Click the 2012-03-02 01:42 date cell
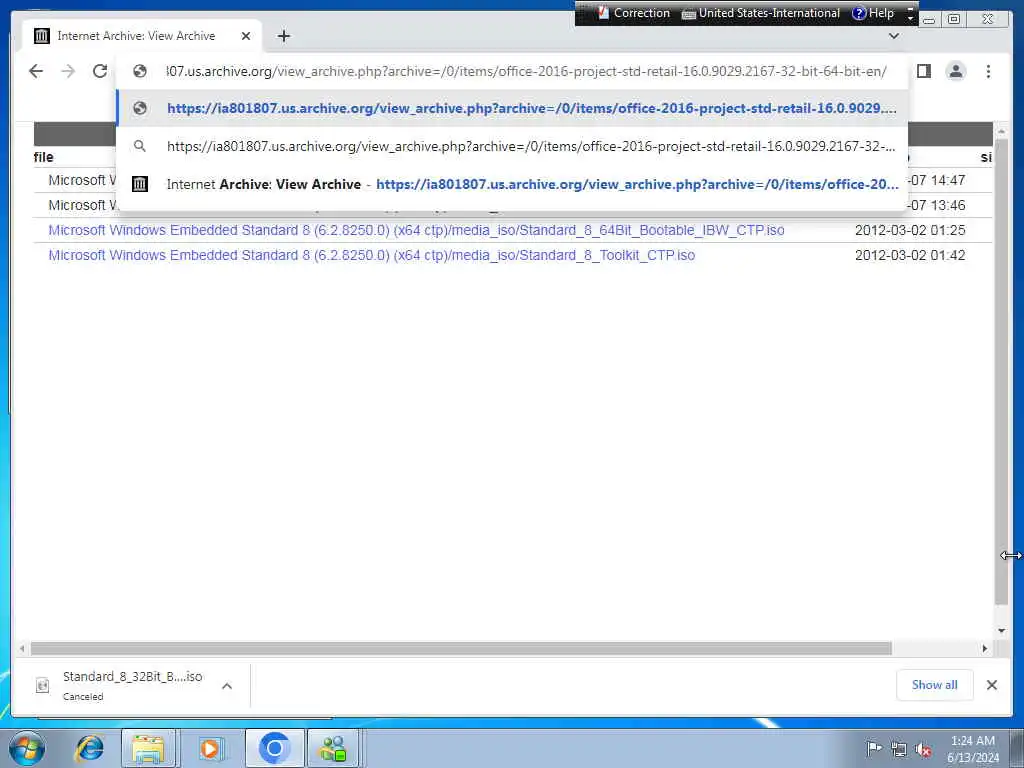1024x768 pixels. pyautogui.click(x=910, y=255)
